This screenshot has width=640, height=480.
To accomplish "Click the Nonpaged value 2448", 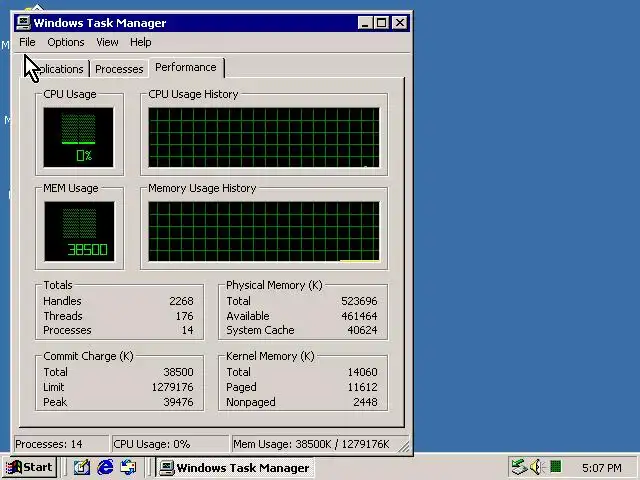I will click(x=365, y=402).
